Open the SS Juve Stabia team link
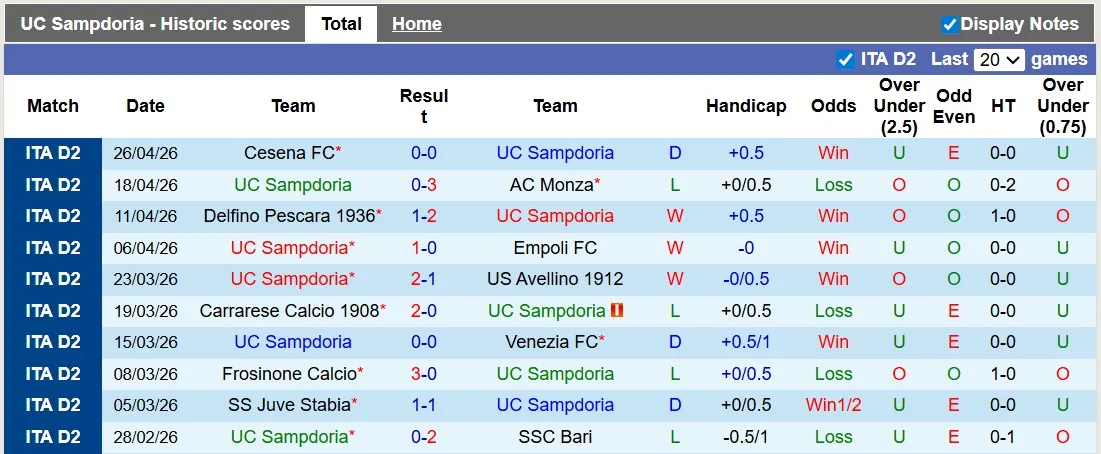The width and height of the screenshot is (1101, 454). coord(289,405)
